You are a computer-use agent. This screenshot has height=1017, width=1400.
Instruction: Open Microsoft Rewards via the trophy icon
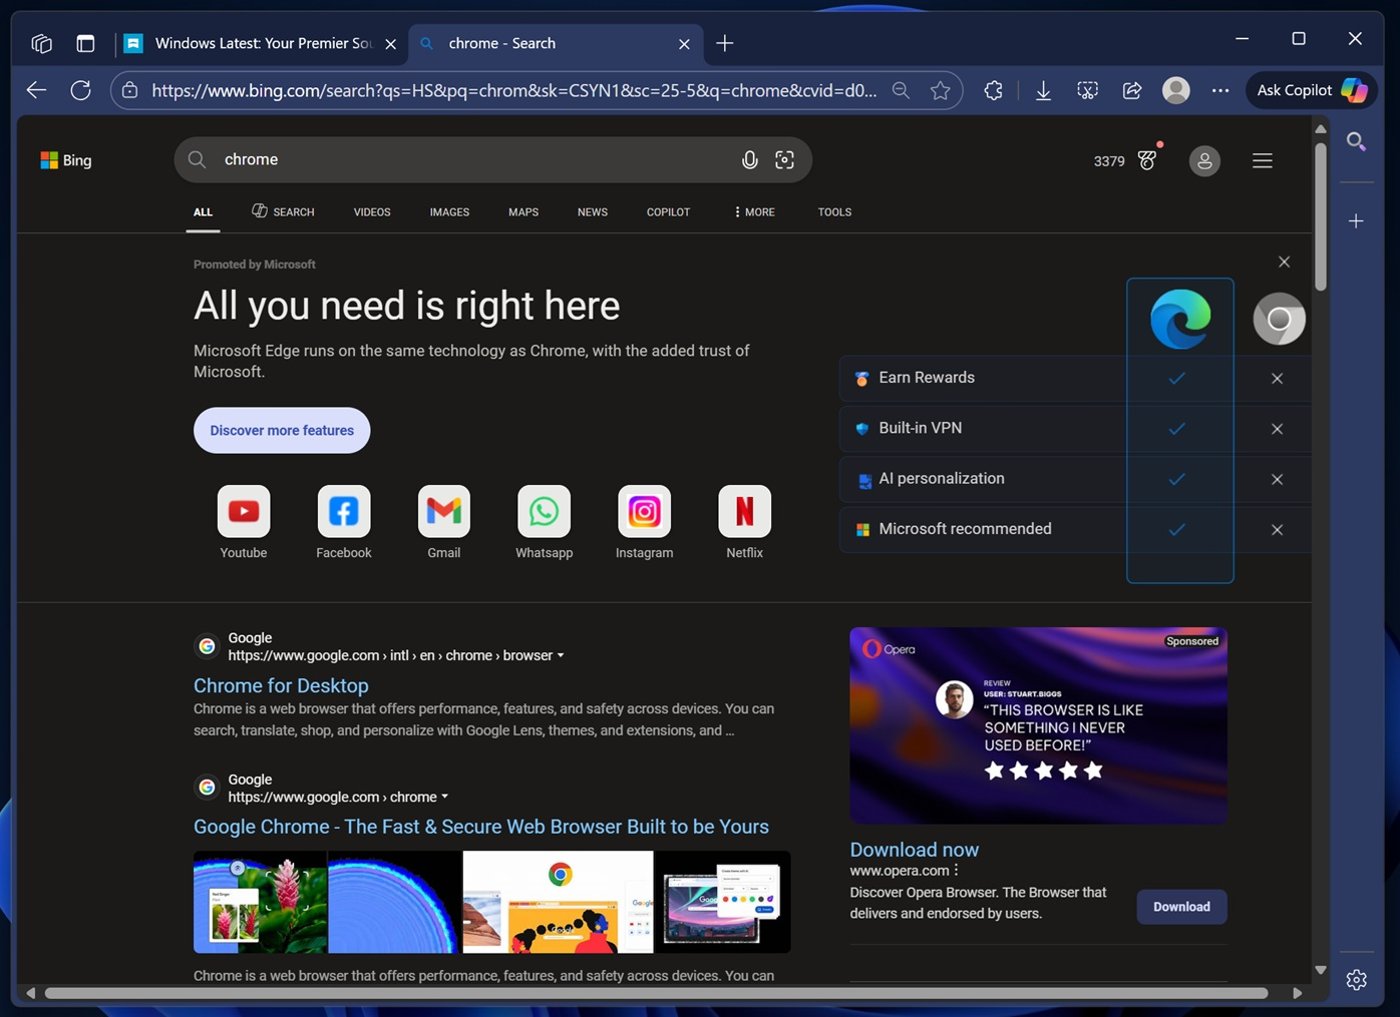1147,160
